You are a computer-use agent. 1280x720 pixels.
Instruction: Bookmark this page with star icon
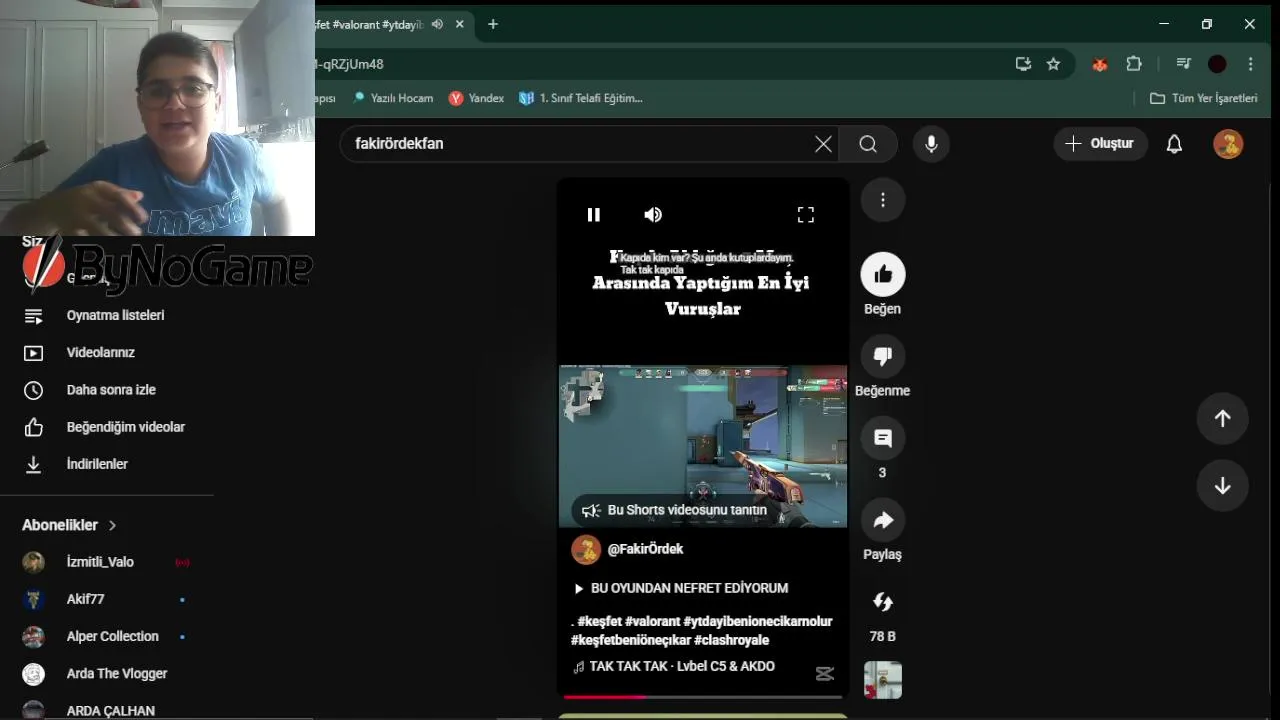[x=1053, y=64]
